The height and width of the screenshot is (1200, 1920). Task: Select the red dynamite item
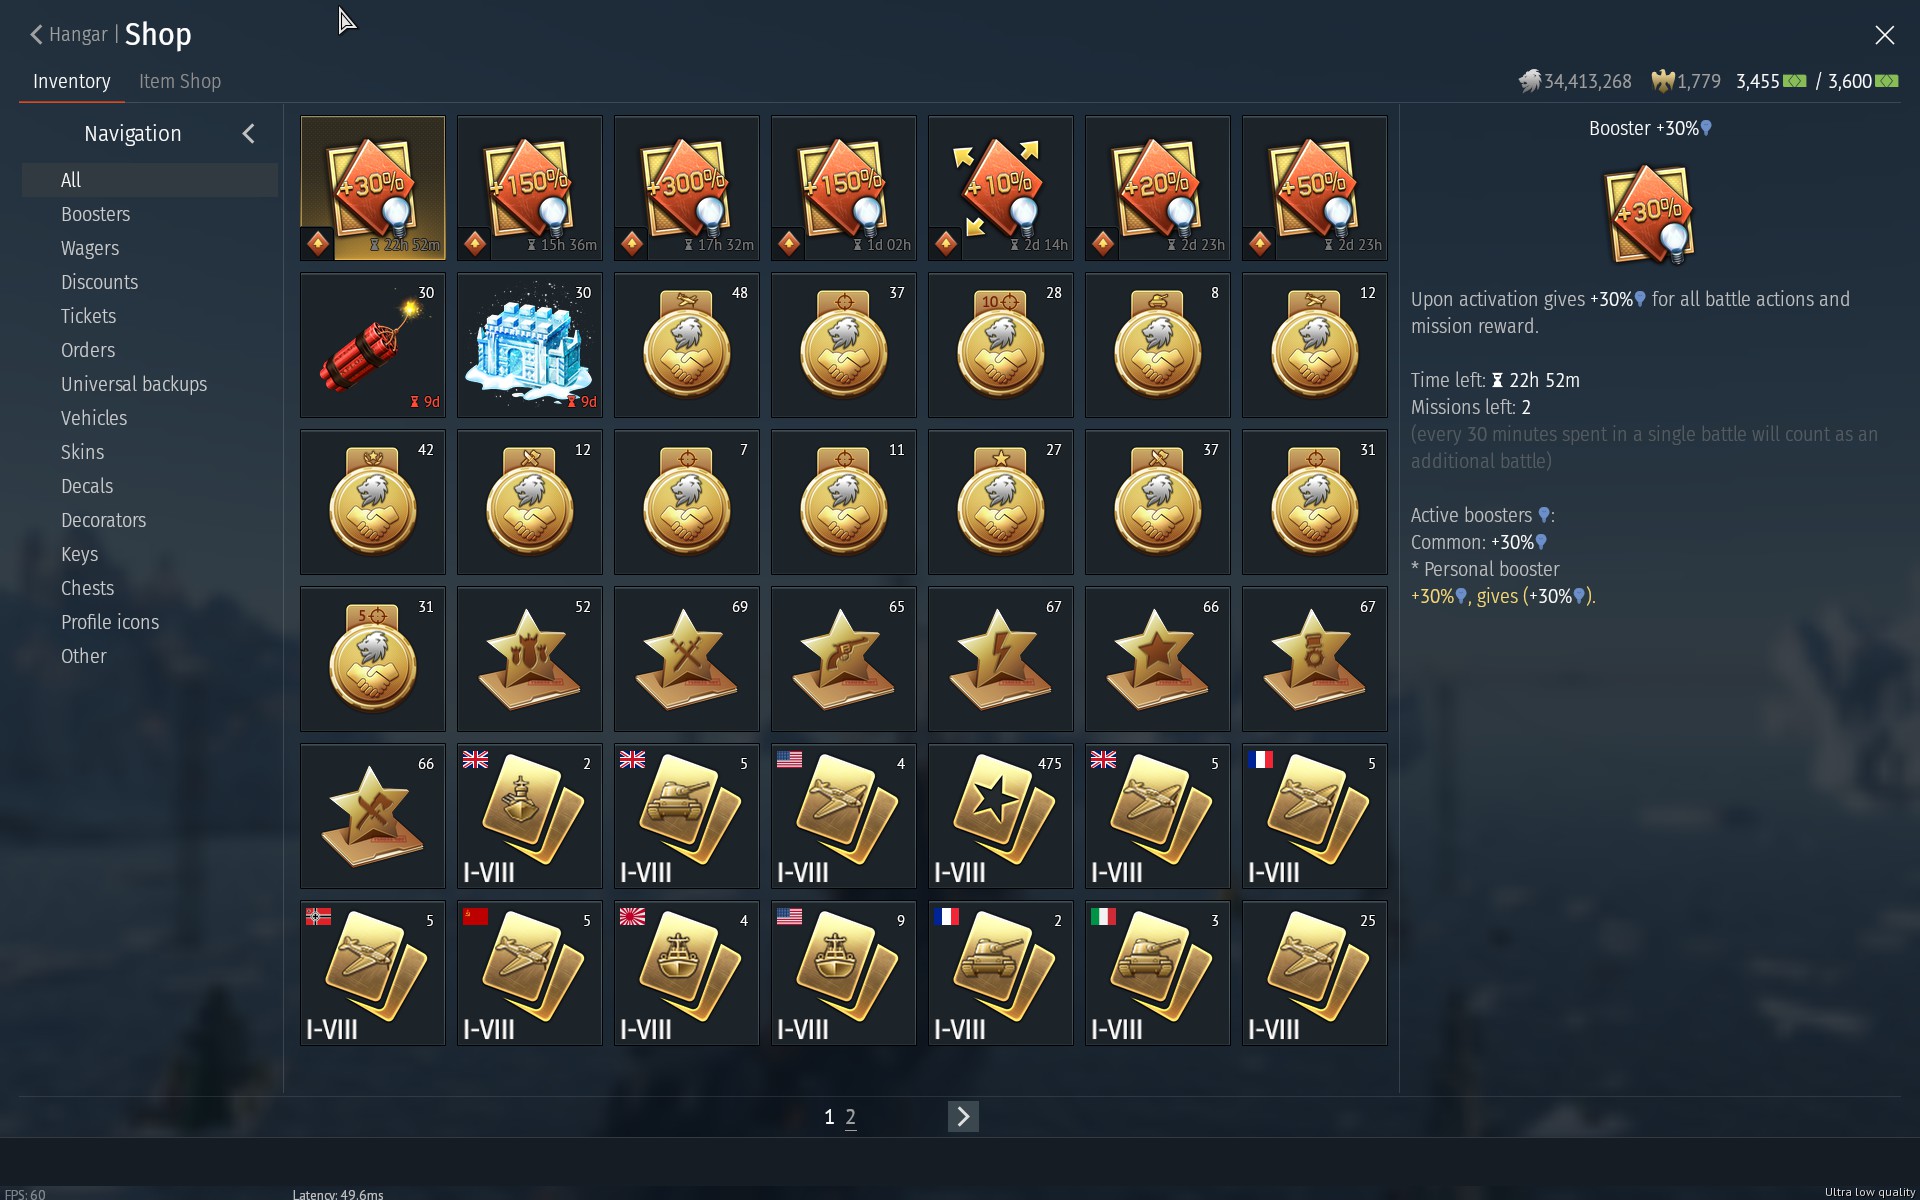click(372, 345)
